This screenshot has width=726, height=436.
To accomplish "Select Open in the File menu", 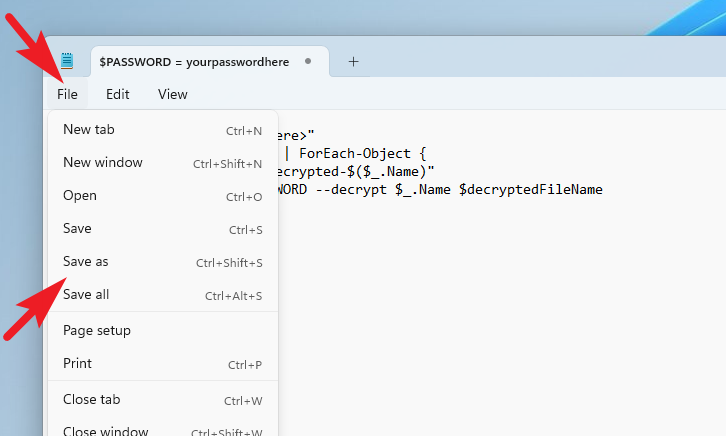I will [x=163, y=196].
